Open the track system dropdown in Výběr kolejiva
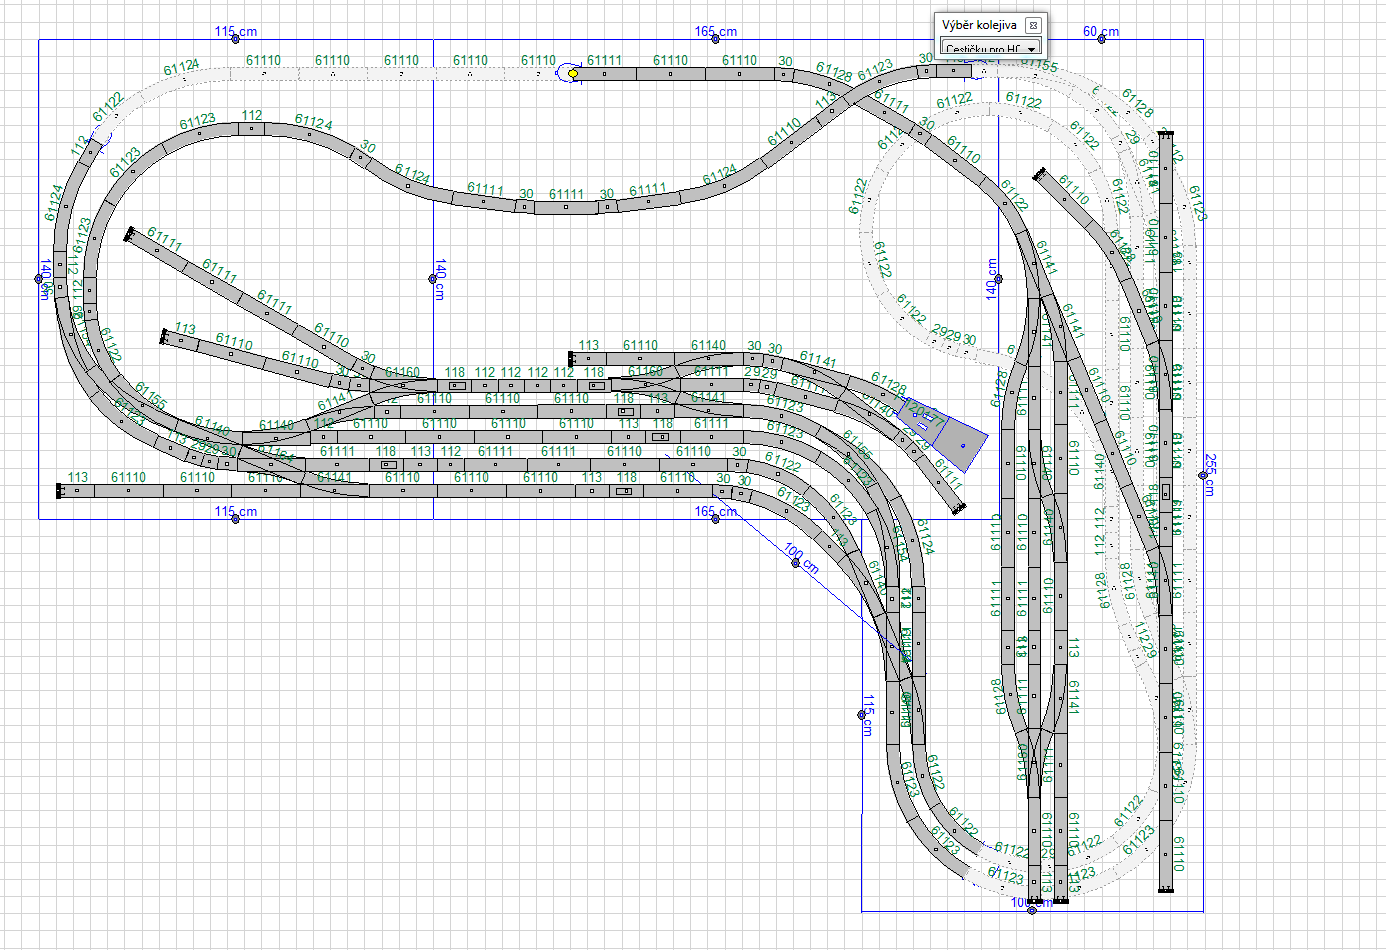 (1031, 49)
